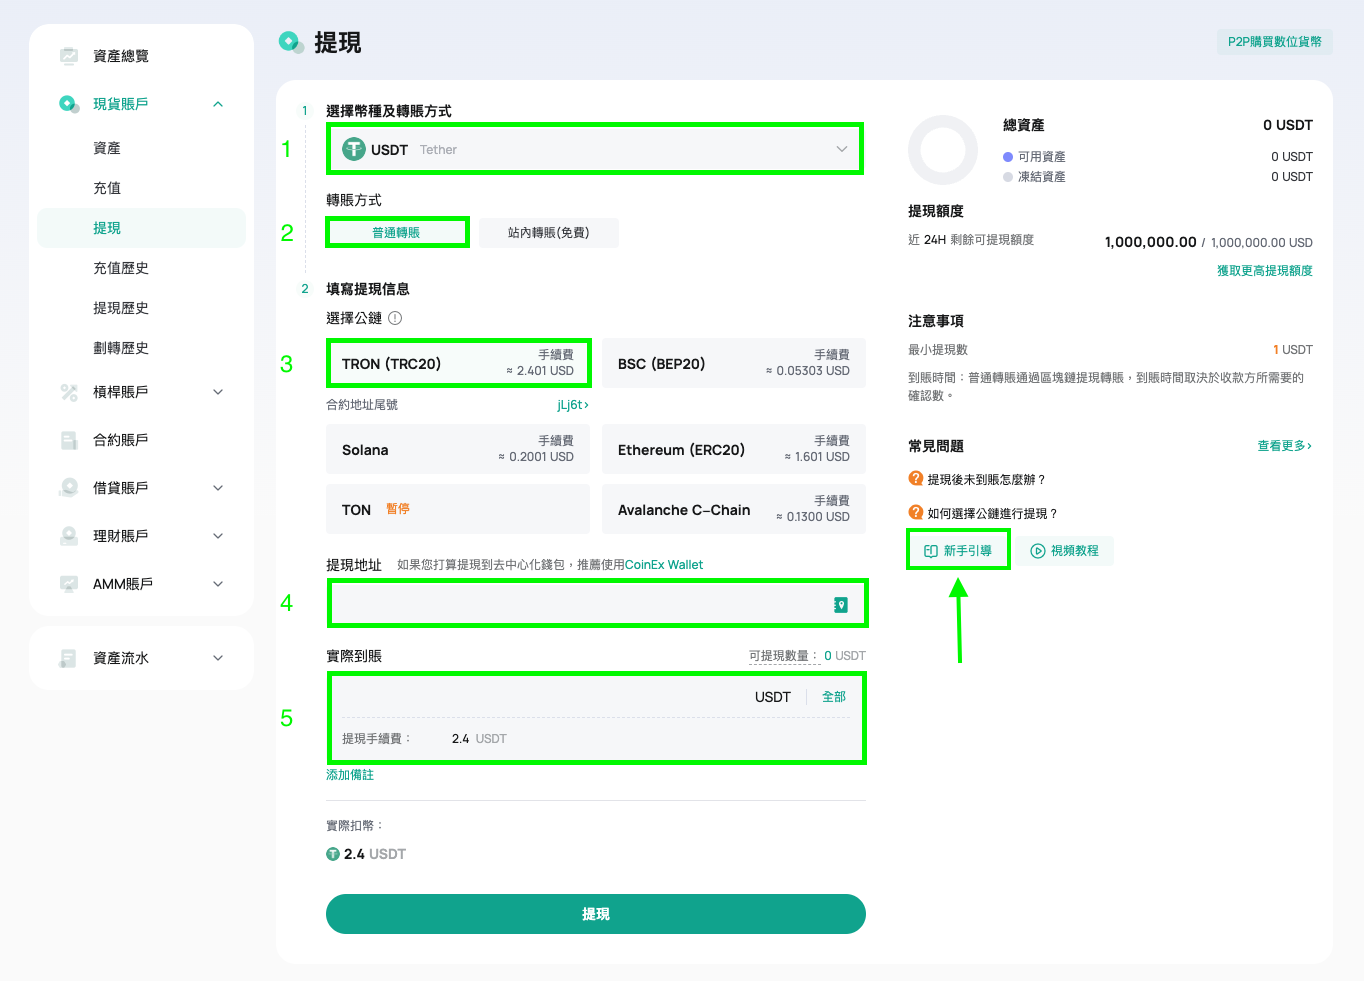Expand 理財賬戶 section chevron
This screenshot has height=981, width=1364.
click(x=218, y=536)
